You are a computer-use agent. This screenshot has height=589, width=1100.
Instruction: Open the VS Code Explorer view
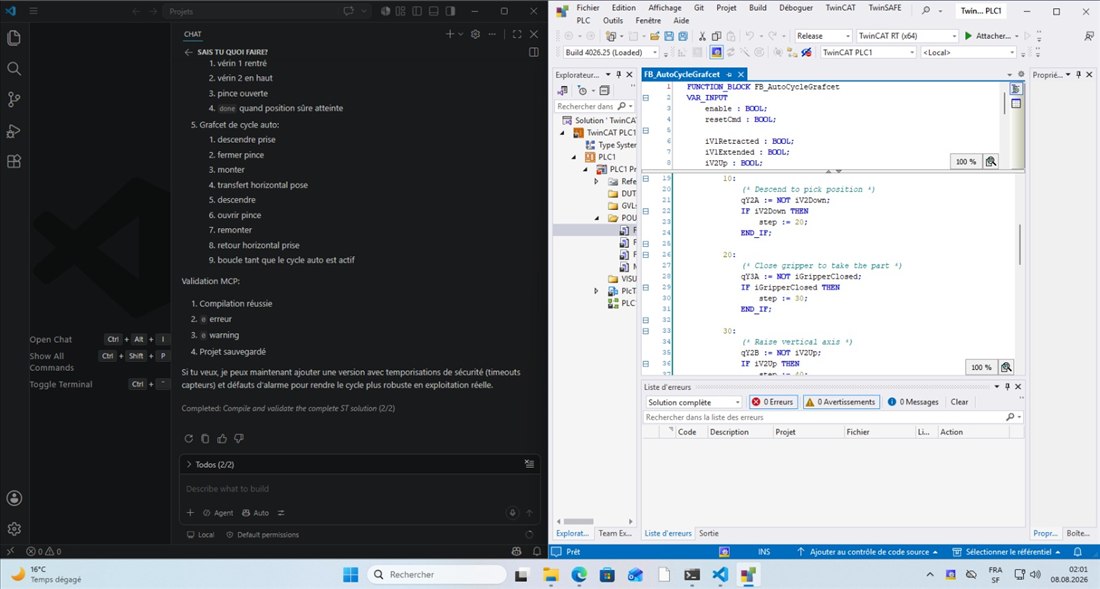click(x=13, y=38)
